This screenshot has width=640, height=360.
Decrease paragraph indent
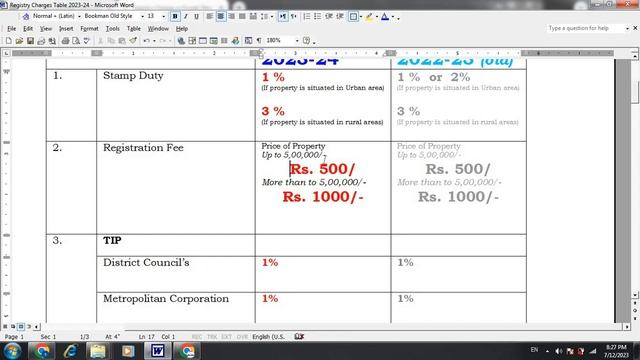[x=329, y=16]
